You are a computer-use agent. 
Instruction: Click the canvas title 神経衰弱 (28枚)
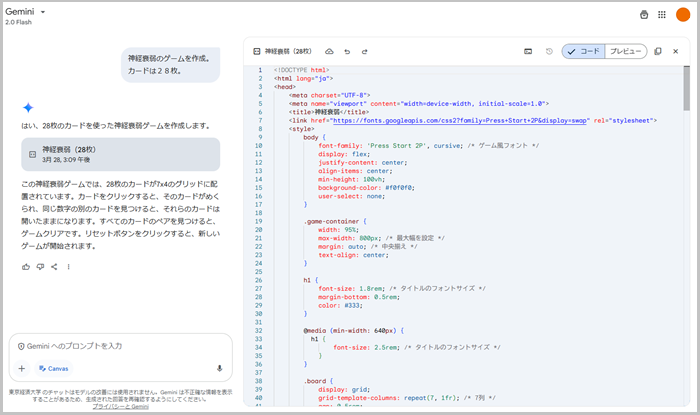(288, 51)
